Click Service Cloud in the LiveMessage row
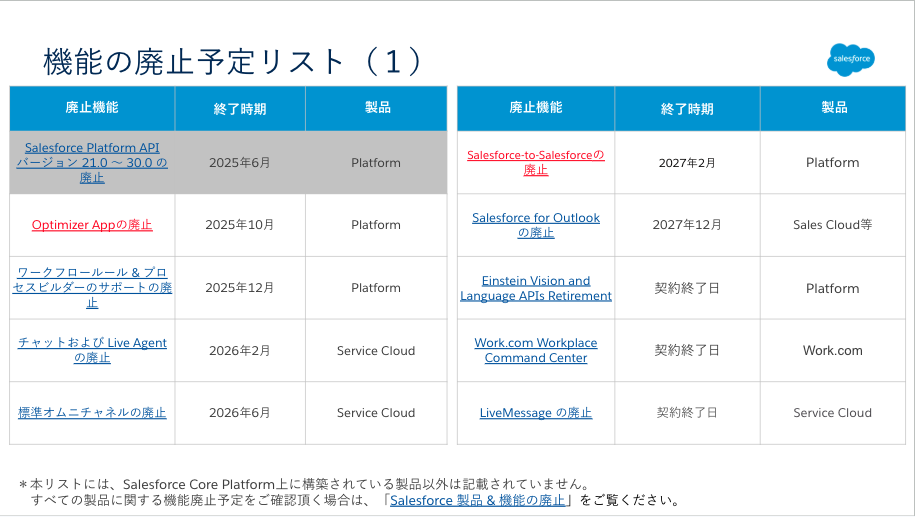Viewport: 915px width, 517px height. (833, 413)
